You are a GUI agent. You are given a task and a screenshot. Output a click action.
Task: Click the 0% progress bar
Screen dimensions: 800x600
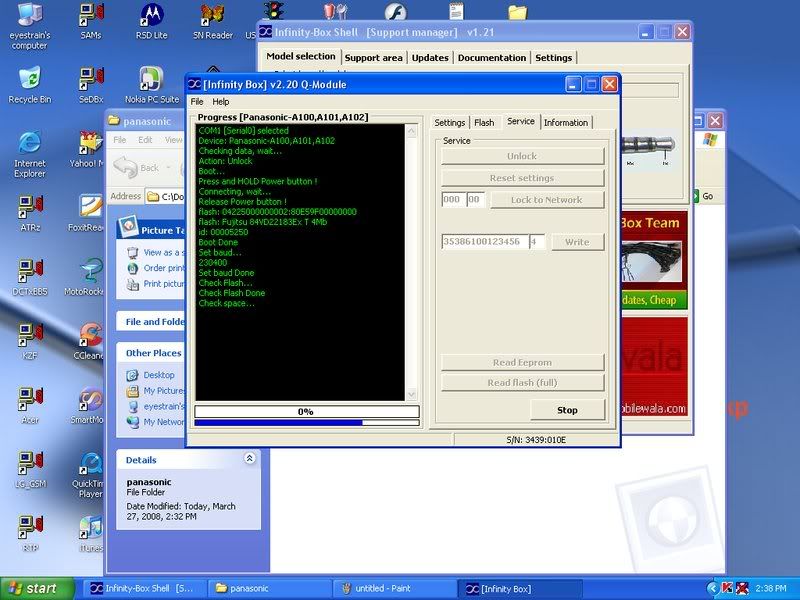coord(307,411)
